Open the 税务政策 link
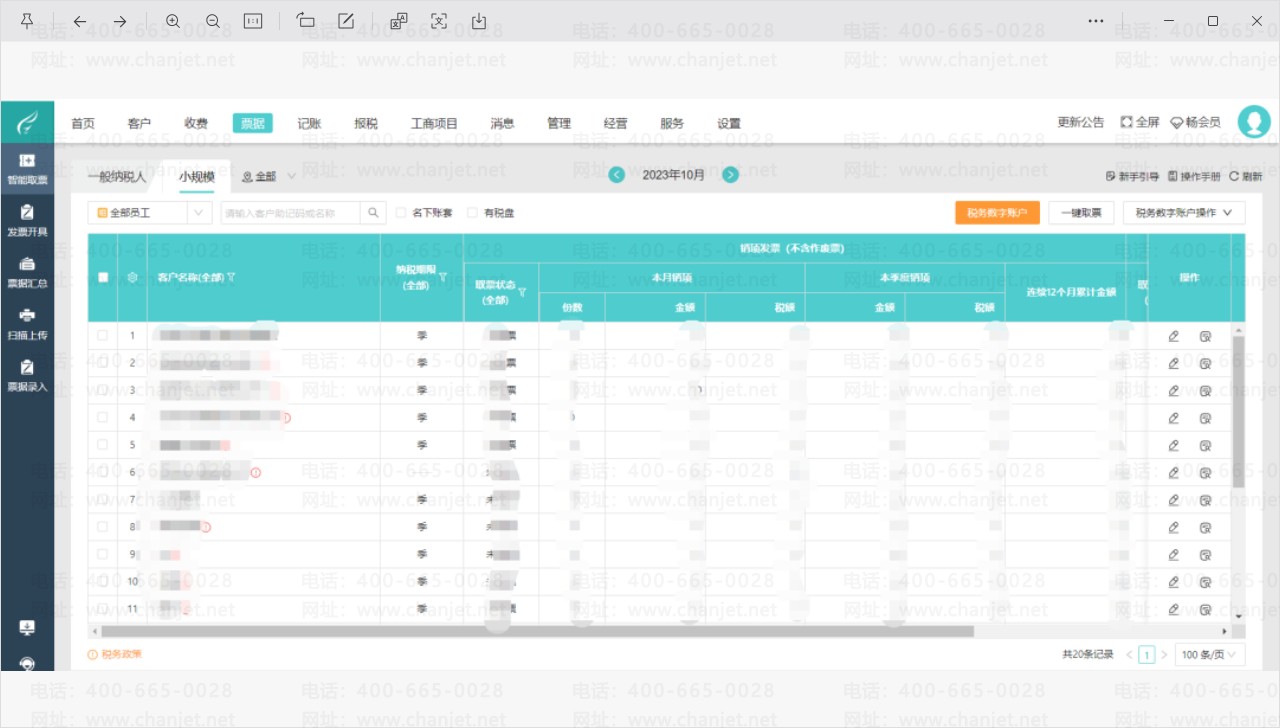 [115, 654]
